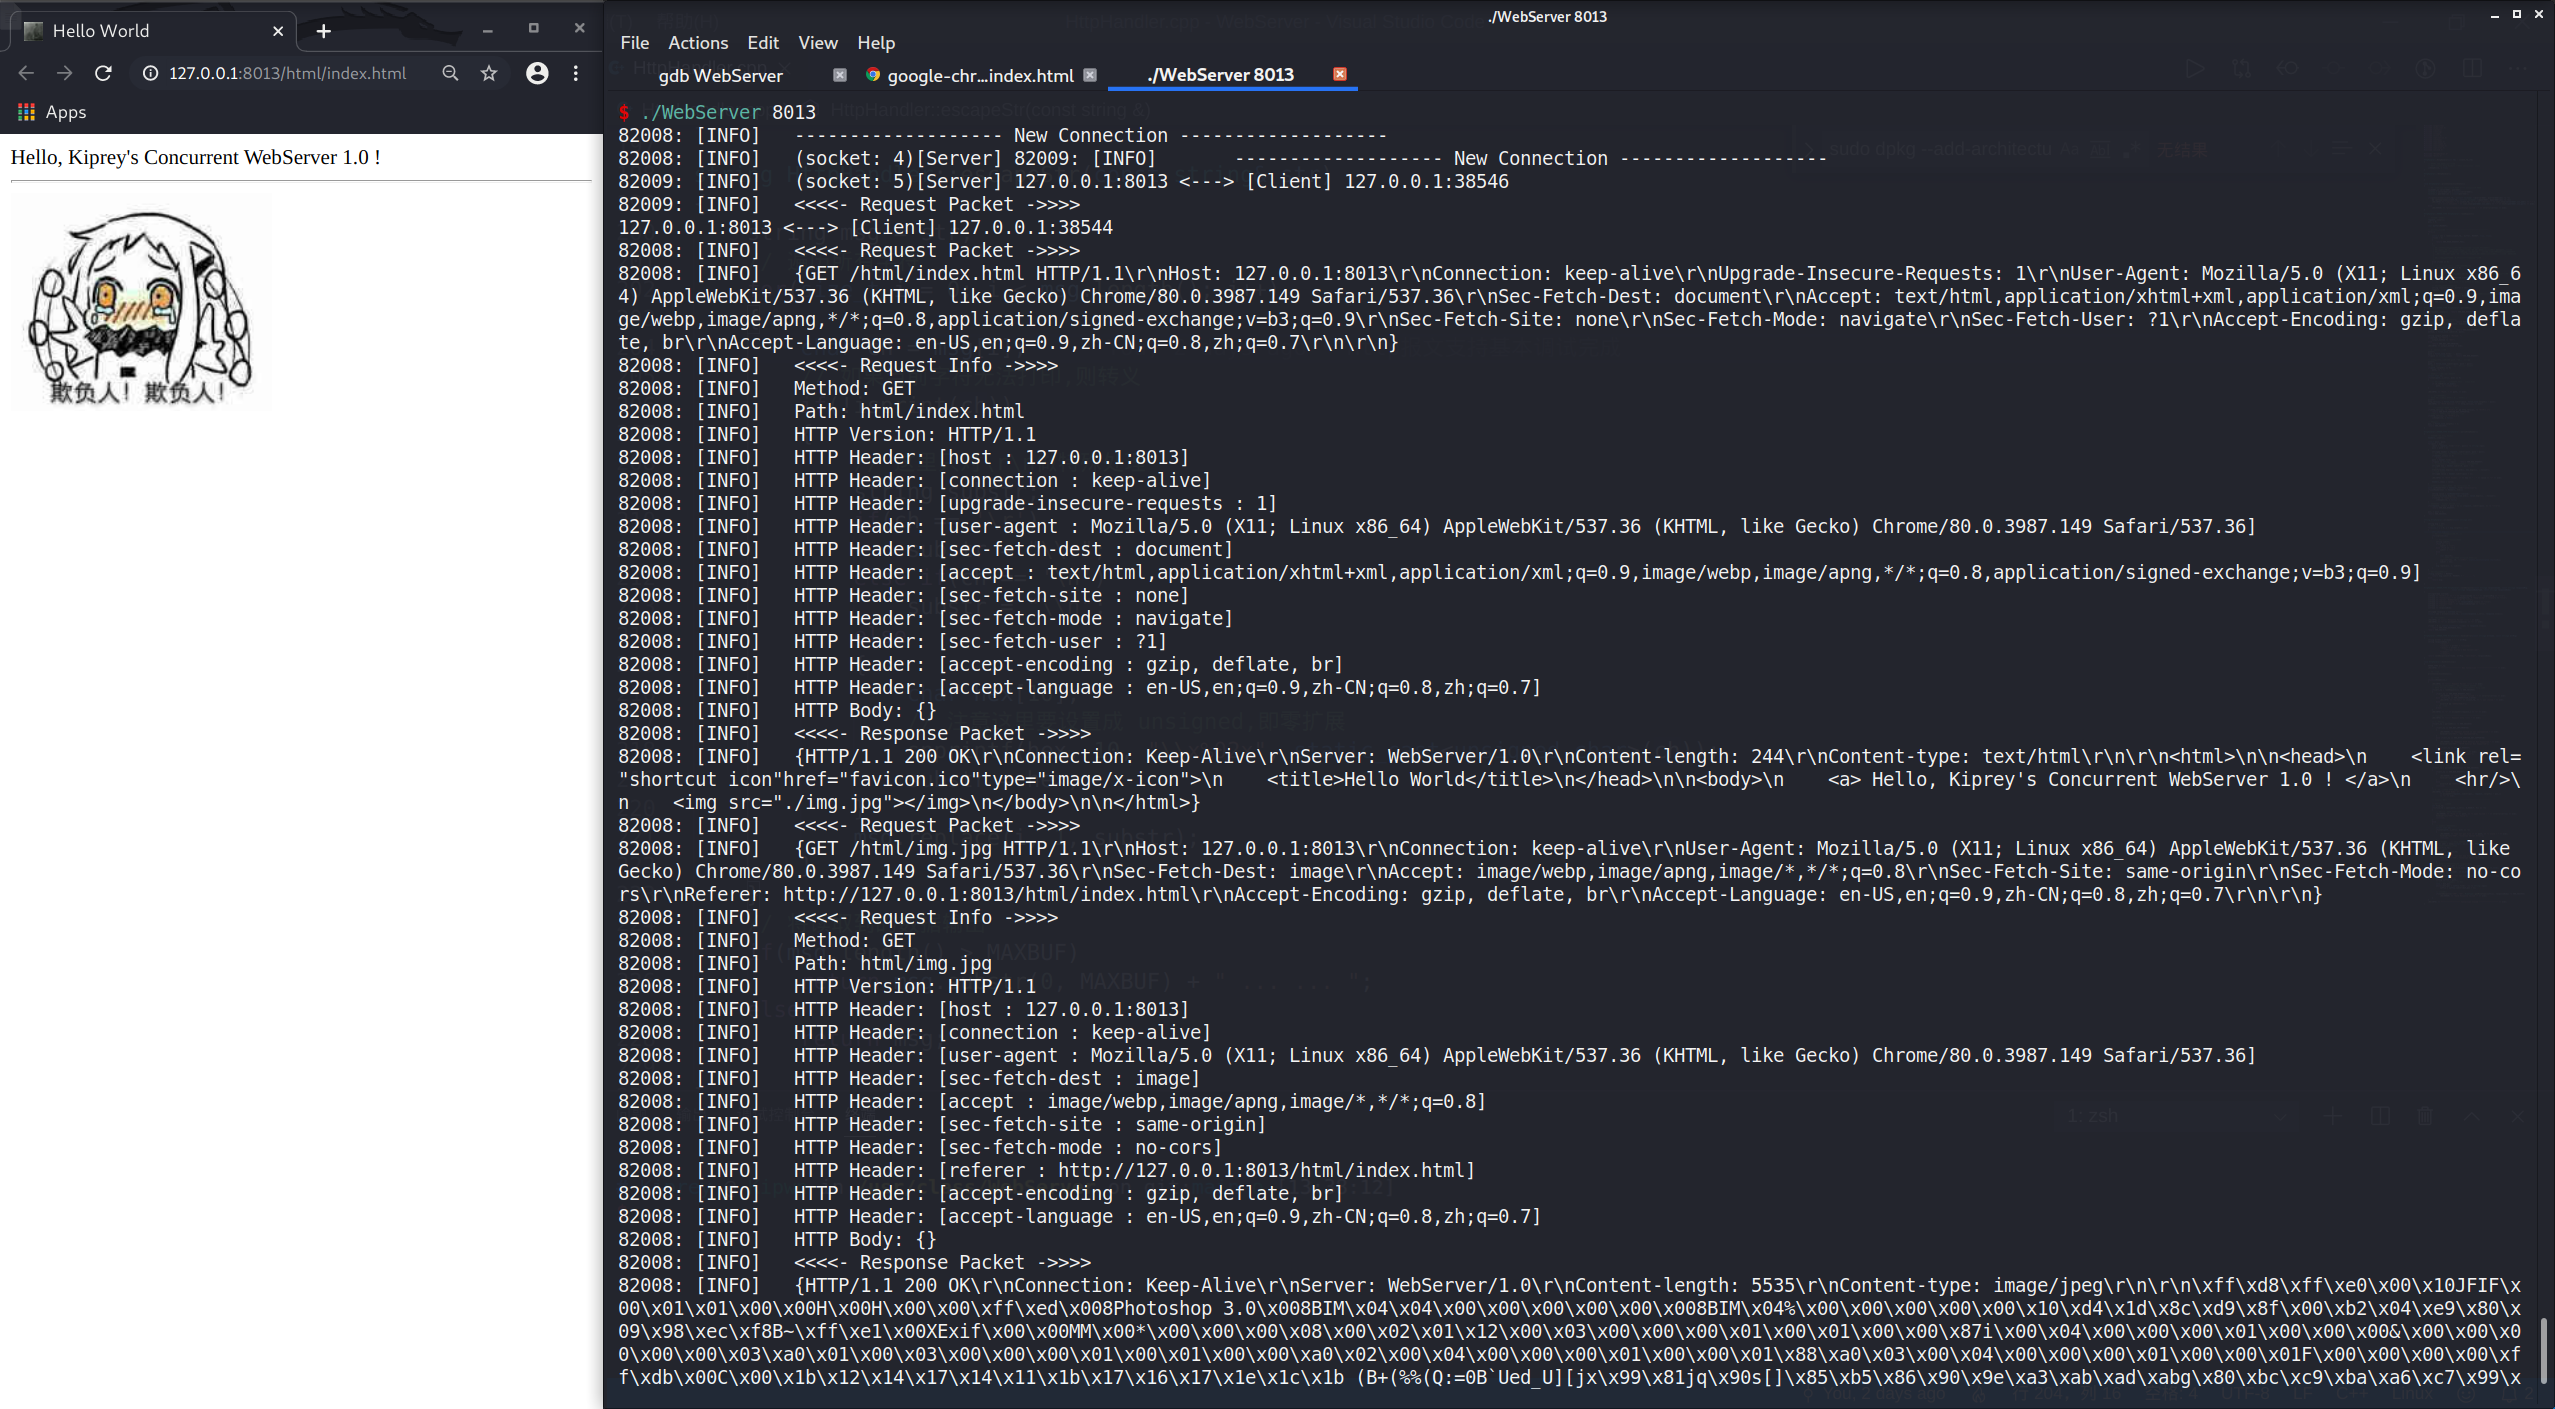
Task: Click the Chrome profile account icon
Action: pos(534,73)
